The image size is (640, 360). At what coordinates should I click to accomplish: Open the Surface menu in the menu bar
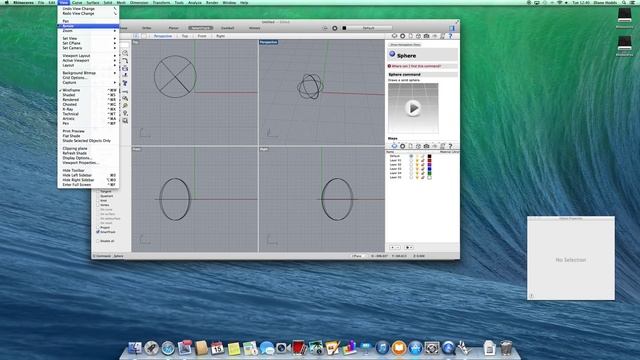click(93, 2)
